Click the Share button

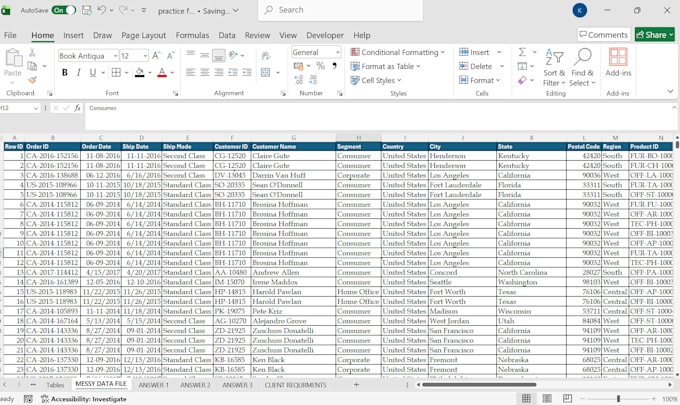pyautogui.click(x=655, y=35)
